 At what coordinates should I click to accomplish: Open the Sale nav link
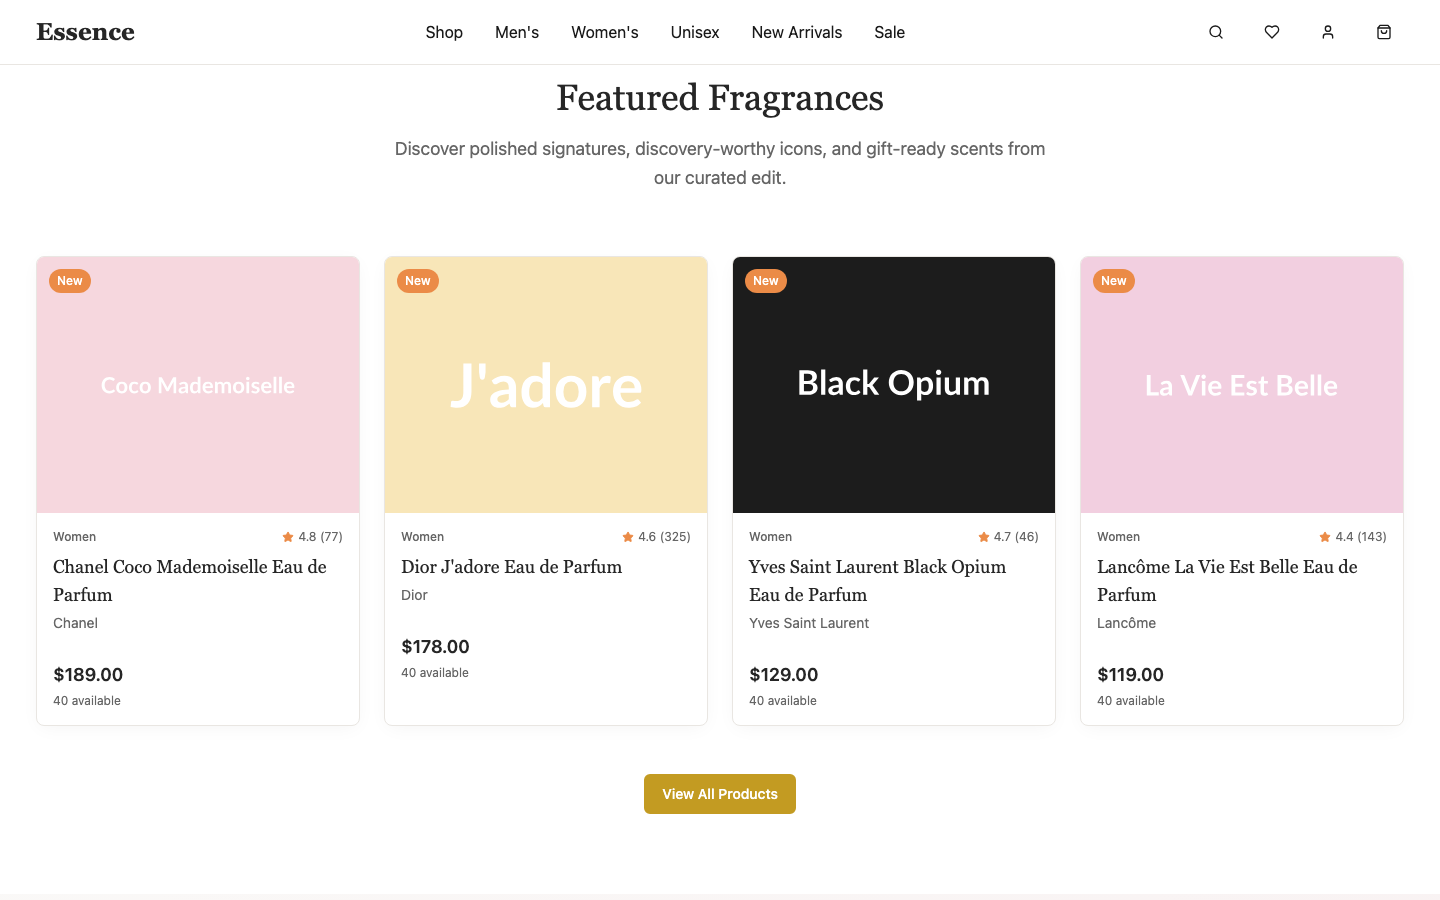[x=889, y=32]
